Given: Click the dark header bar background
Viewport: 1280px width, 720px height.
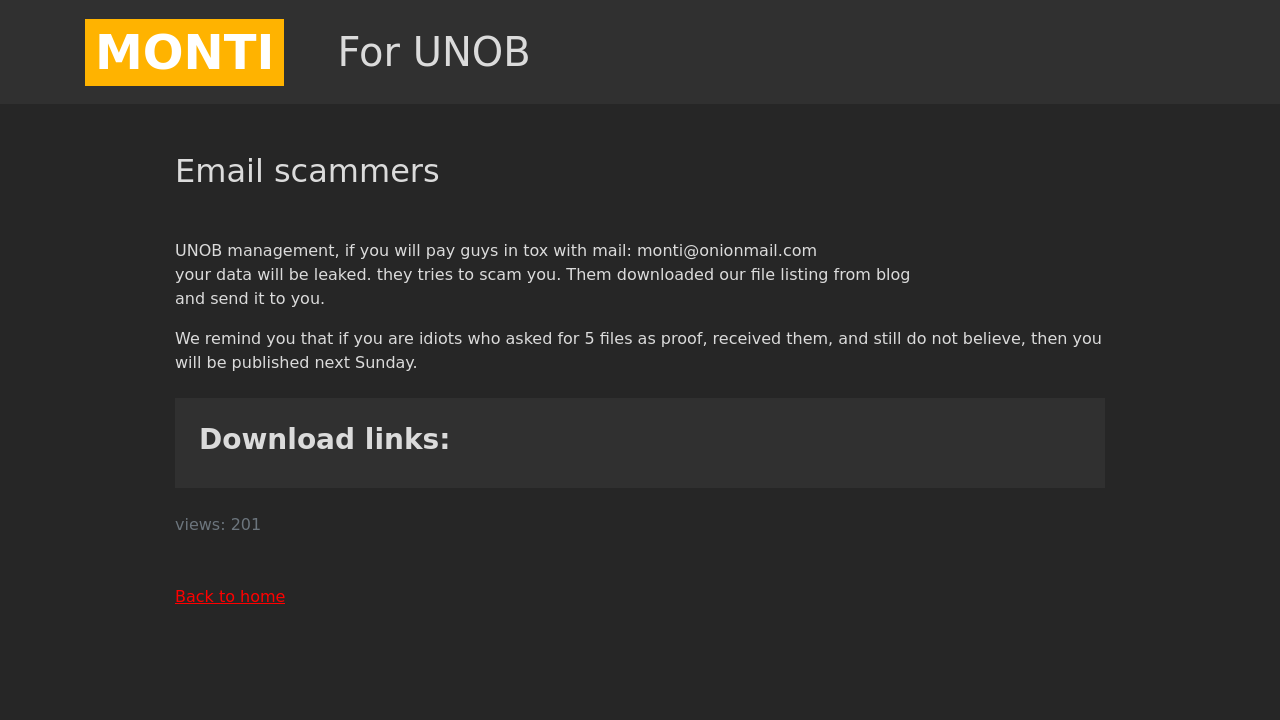Looking at the screenshot, I should 900,52.
